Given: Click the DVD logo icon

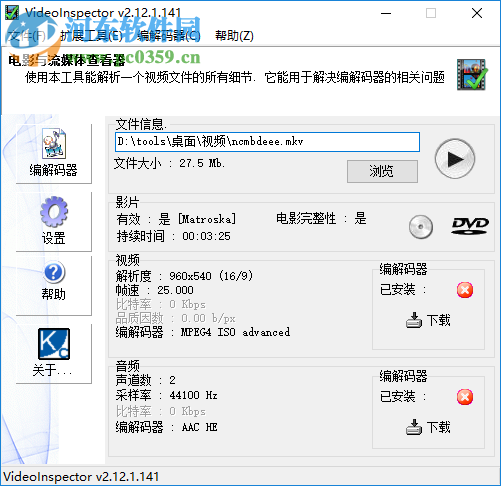Looking at the screenshot, I should (x=470, y=226).
